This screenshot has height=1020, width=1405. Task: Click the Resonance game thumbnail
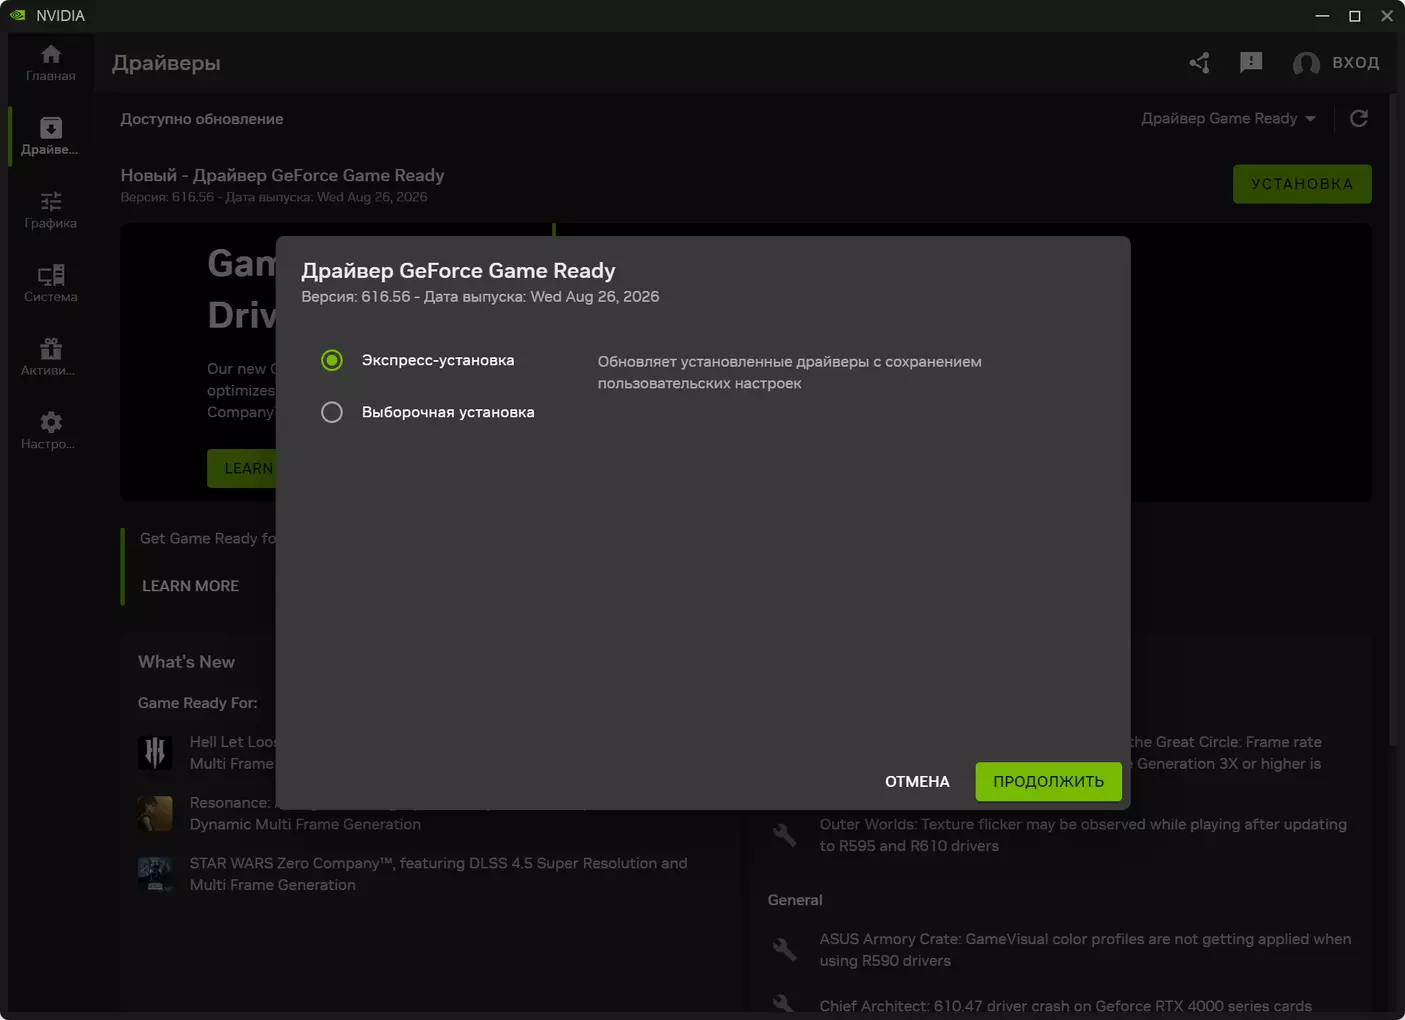(155, 813)
